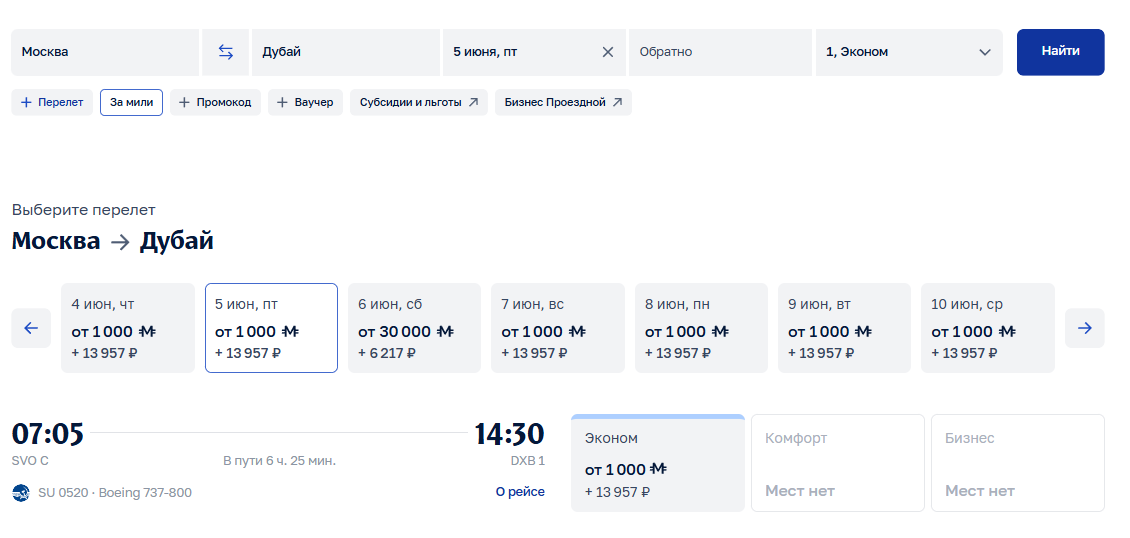Open the Субсидии и льготы external link

click(x=419, y=102)
